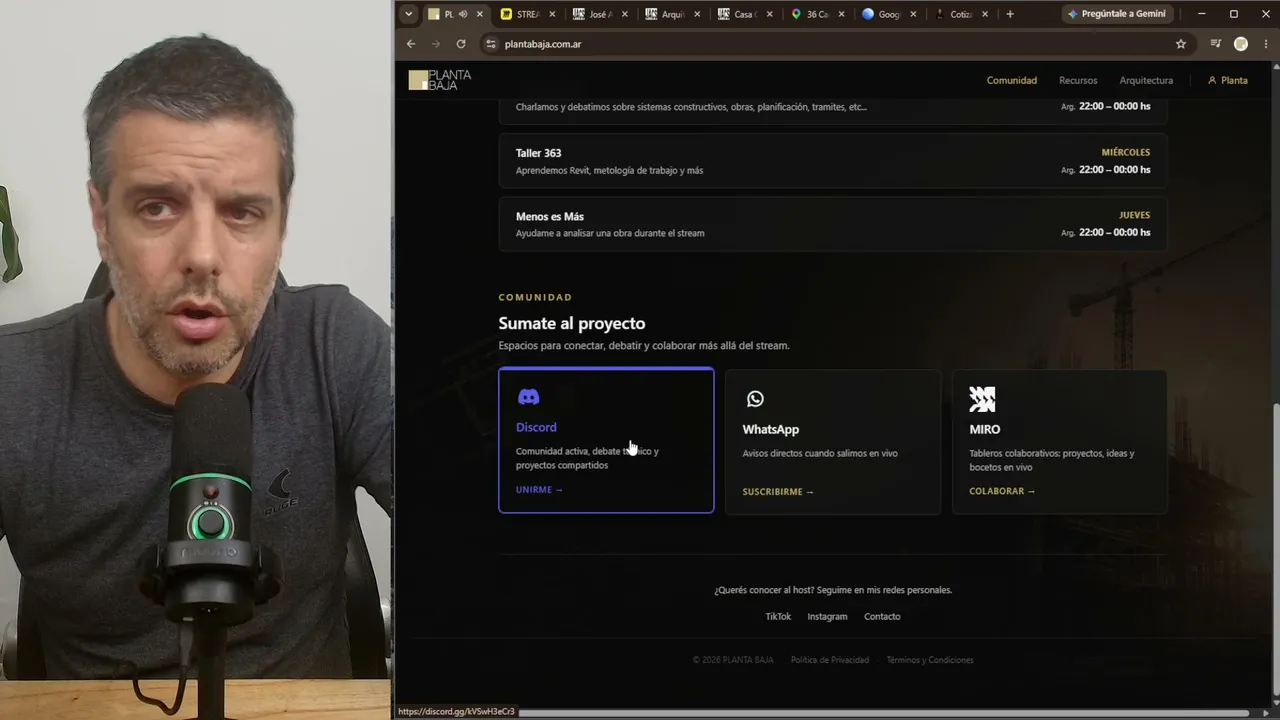The height and width of the screenshot is (720, 1280).
Task: Click the WhatsApp logo icon
Action: pos(755,399)
